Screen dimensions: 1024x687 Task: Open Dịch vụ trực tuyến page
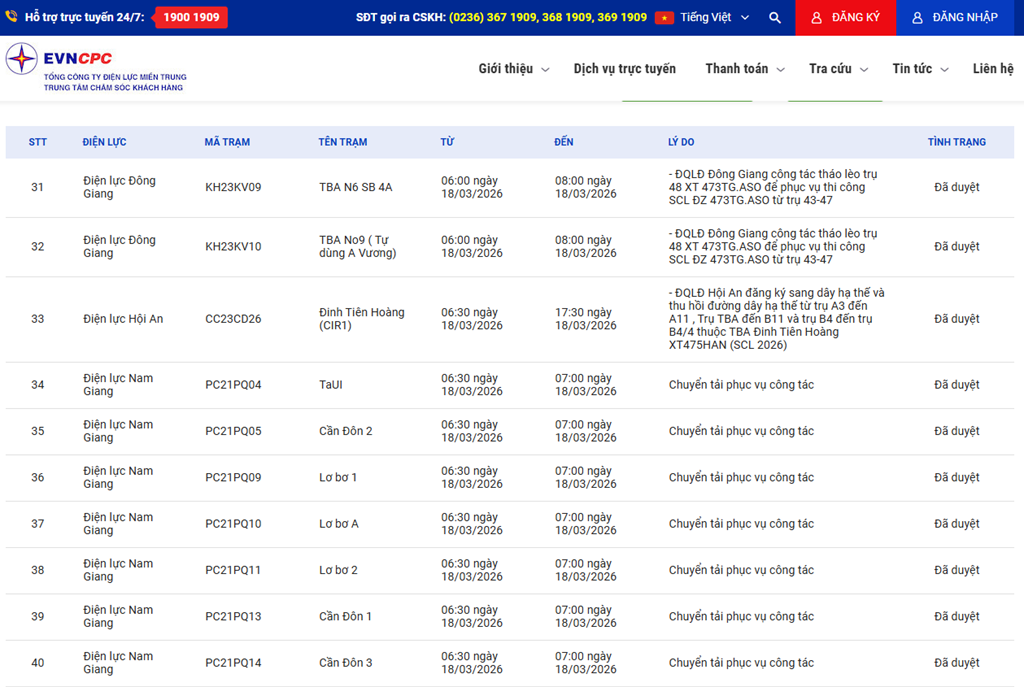(x=624, y=69)
